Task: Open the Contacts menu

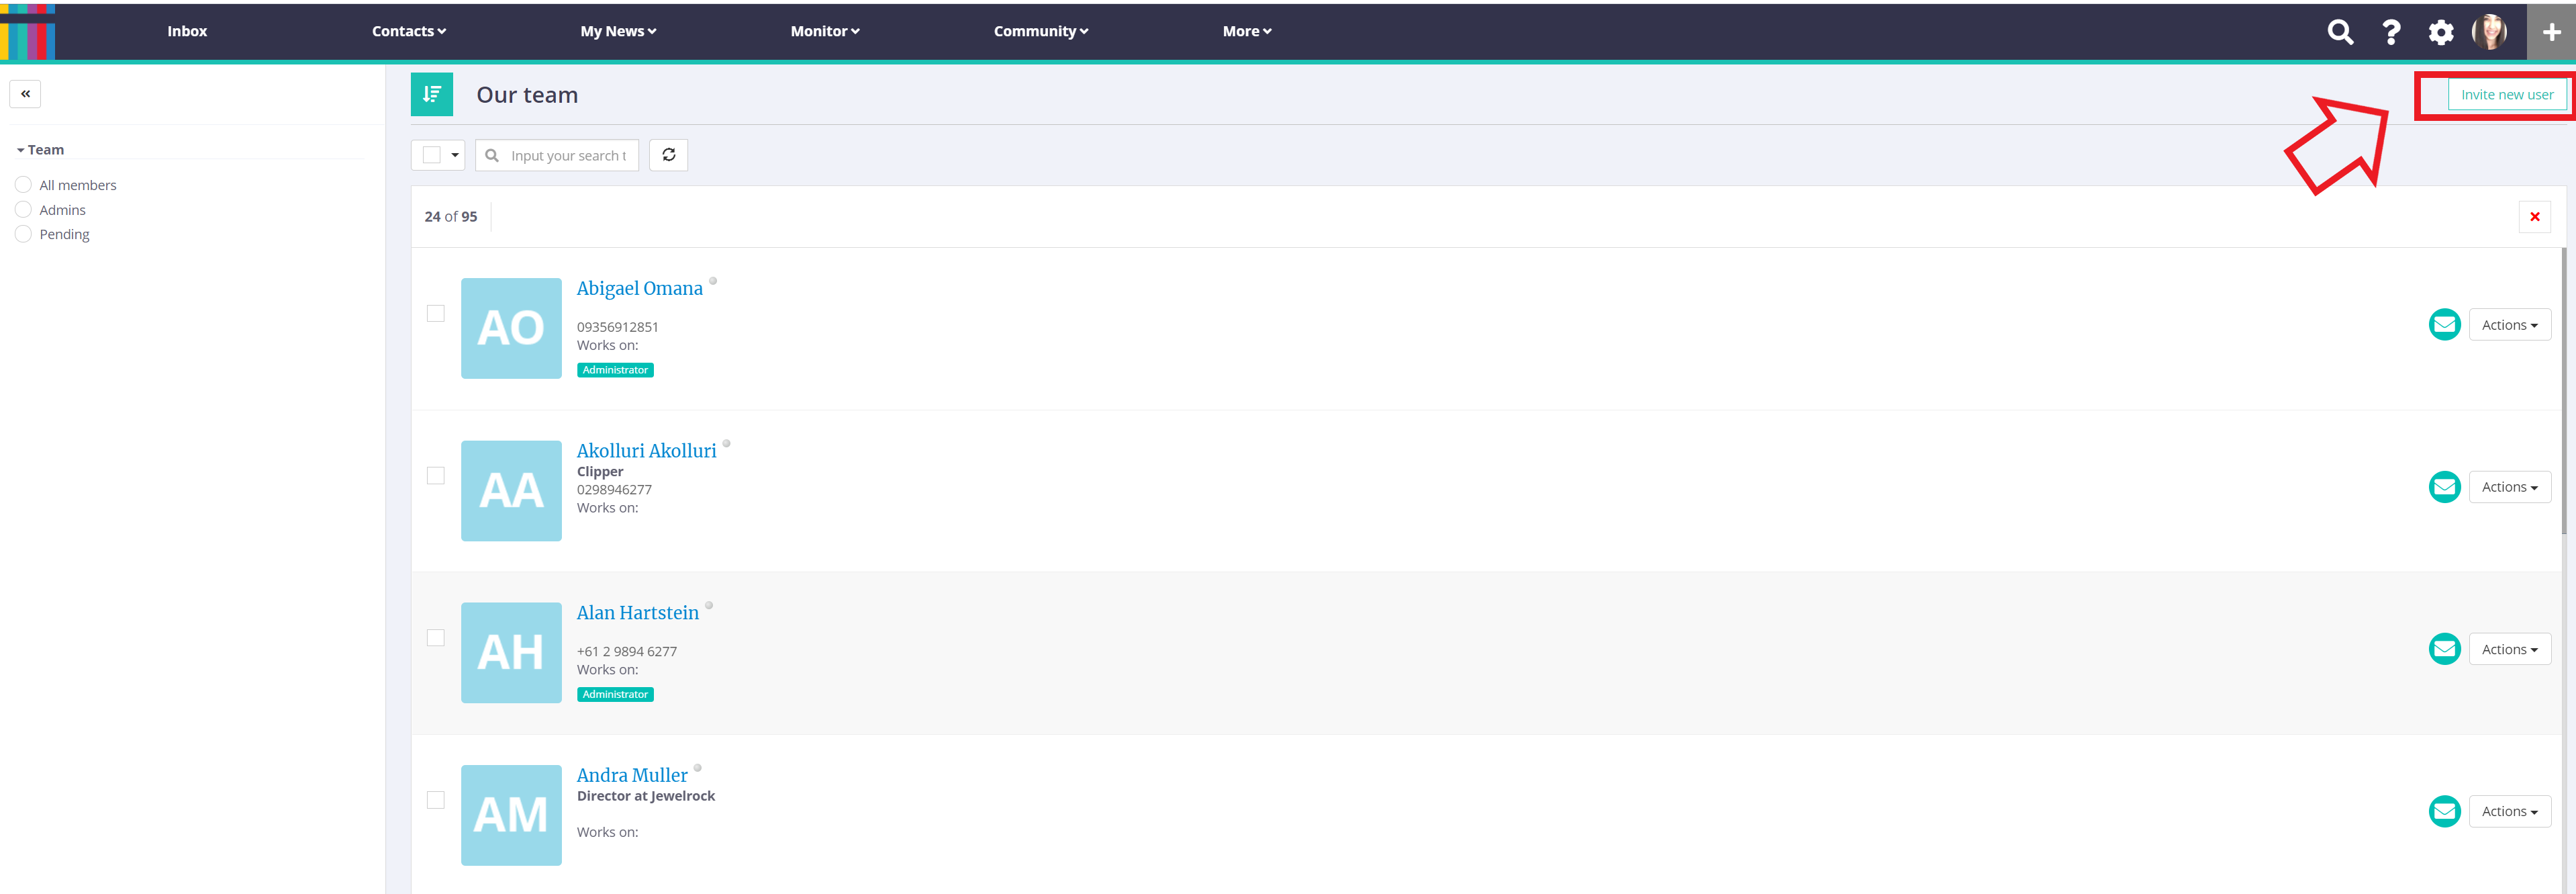Action: tap(408, 32)
